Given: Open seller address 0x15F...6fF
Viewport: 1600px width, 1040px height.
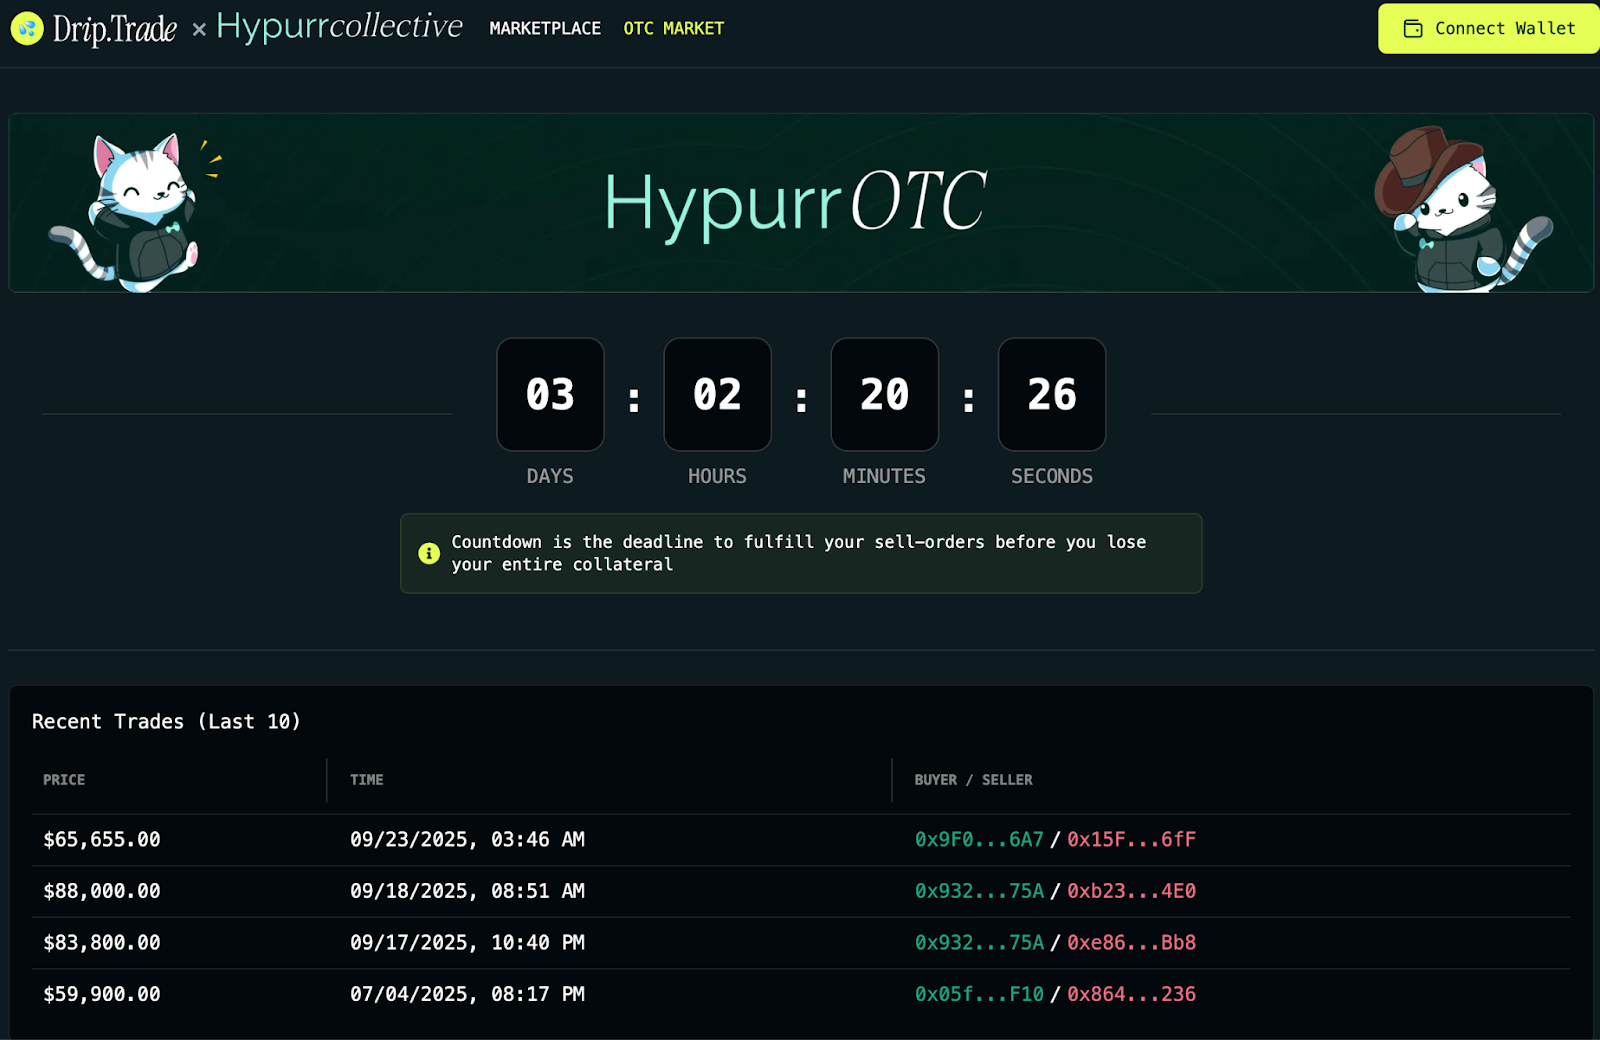Looking at the screenshot, I should point(1131,840).
